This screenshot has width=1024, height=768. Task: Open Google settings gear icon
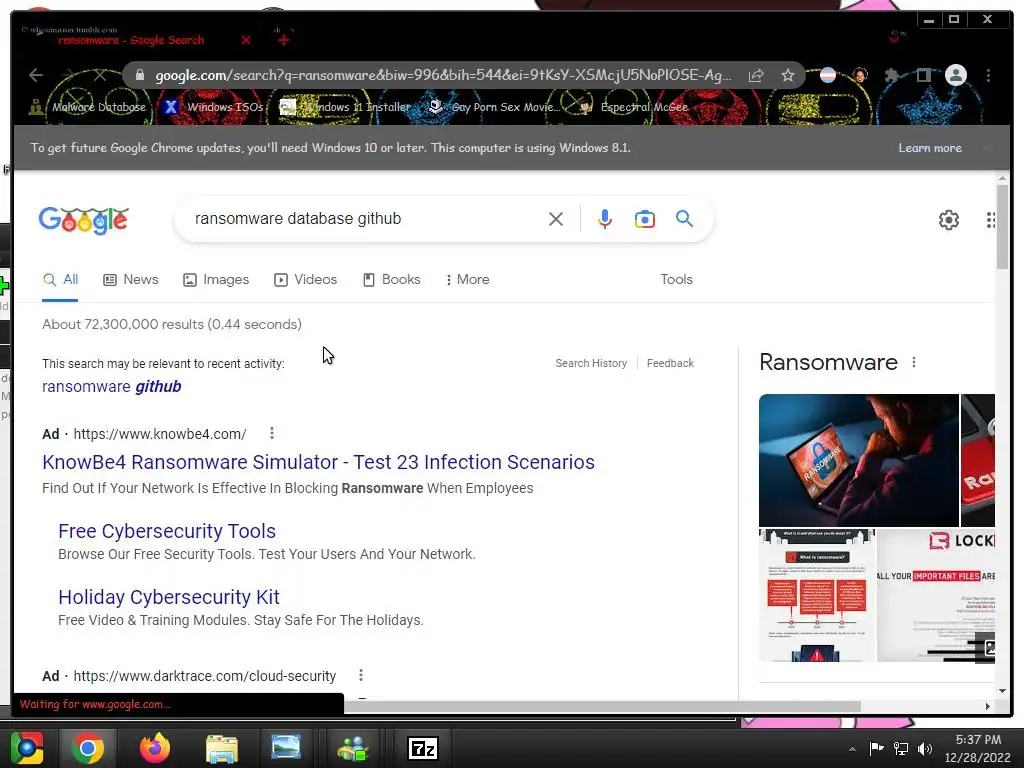(949, 219)
